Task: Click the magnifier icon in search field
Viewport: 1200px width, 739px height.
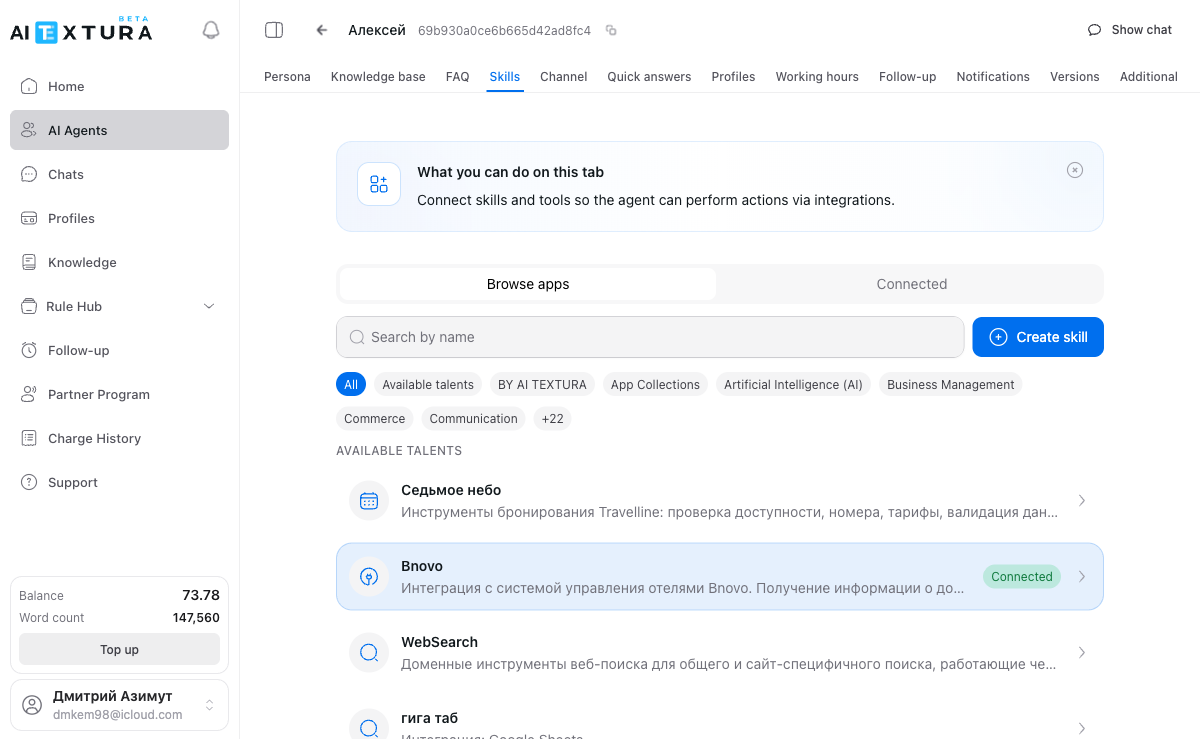Action: point(356,337)
